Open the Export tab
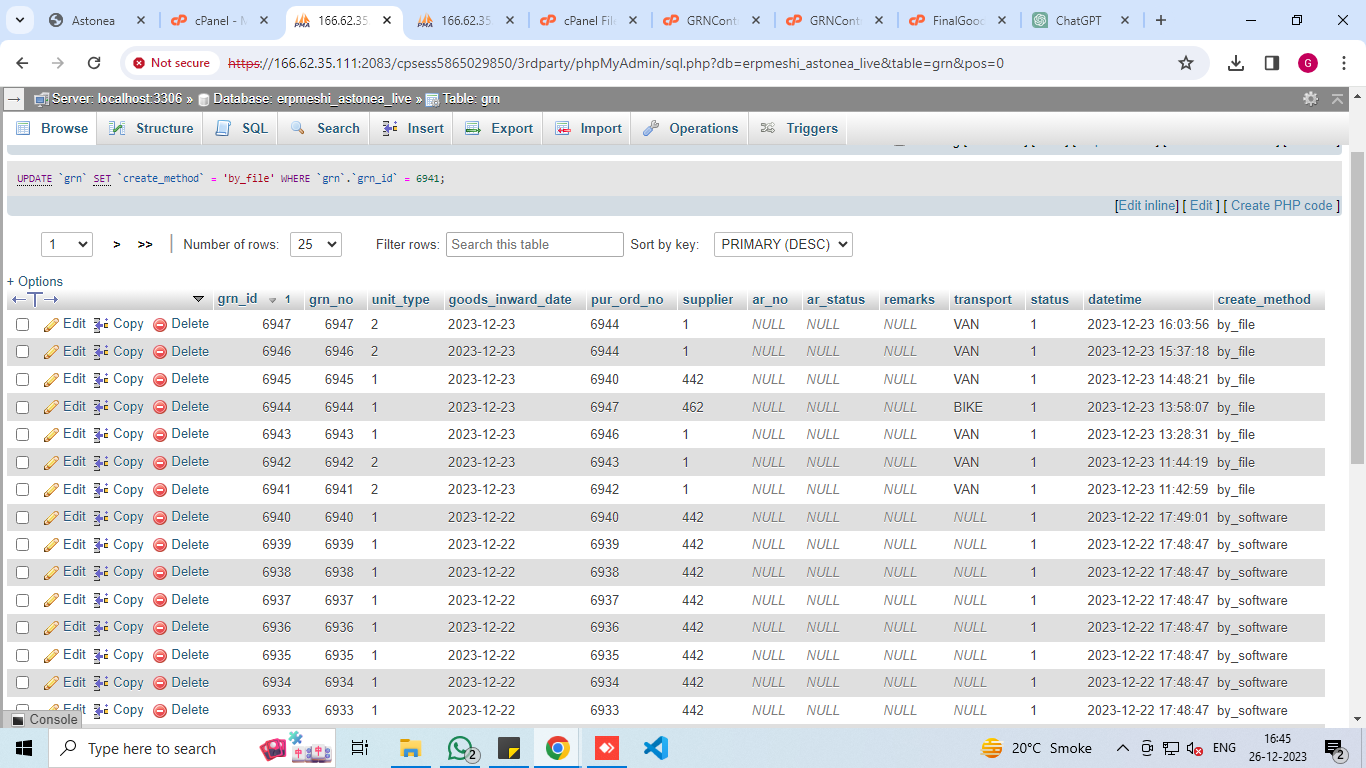The image size is (1366, 768). 499,128
